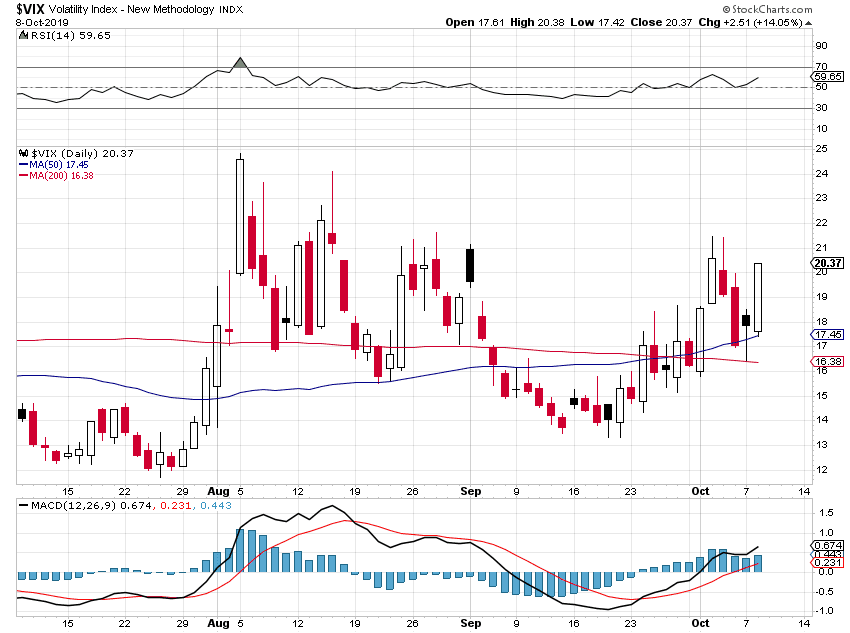Click the -0.5 level on the MACD axis
Image resolution: width=850 pixels, height=633 pixels.
tap(823, 591)
